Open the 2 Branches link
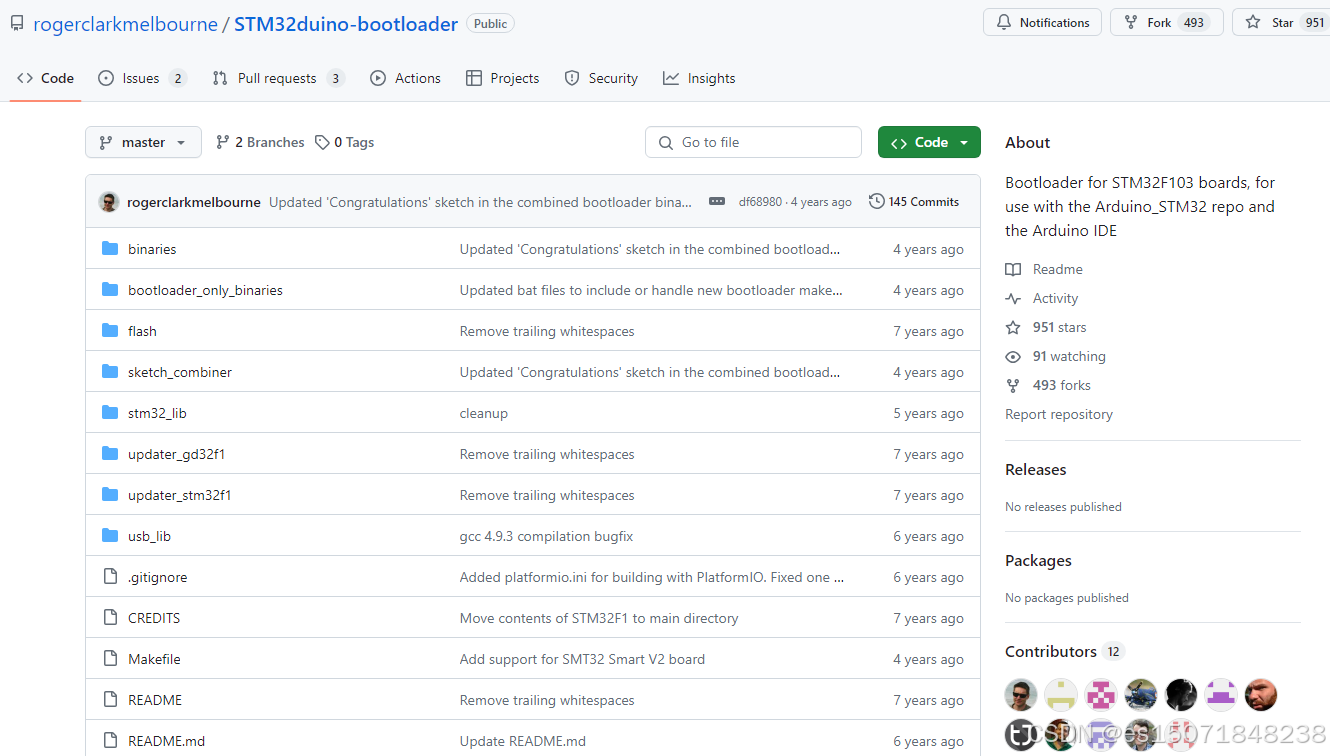The height and width of the screenshot is (756, 1330). coord(260,142)
